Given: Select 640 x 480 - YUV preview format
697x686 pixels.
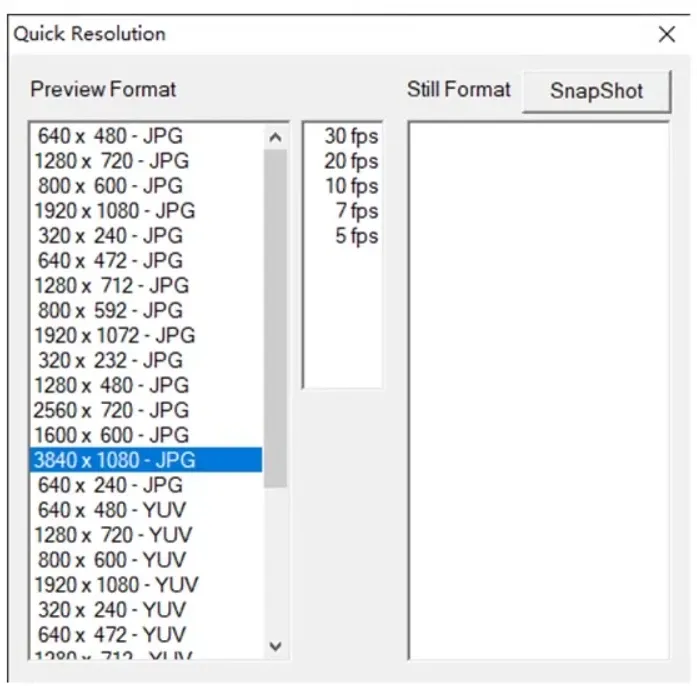Looking at the screenshot, I should coord(146,509).
